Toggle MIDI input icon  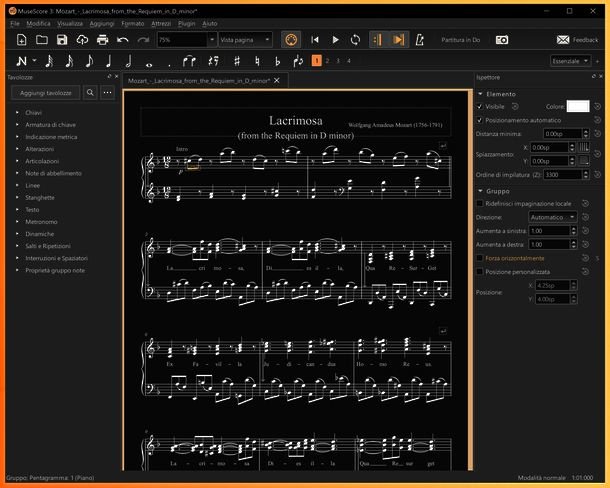(291, 40)
